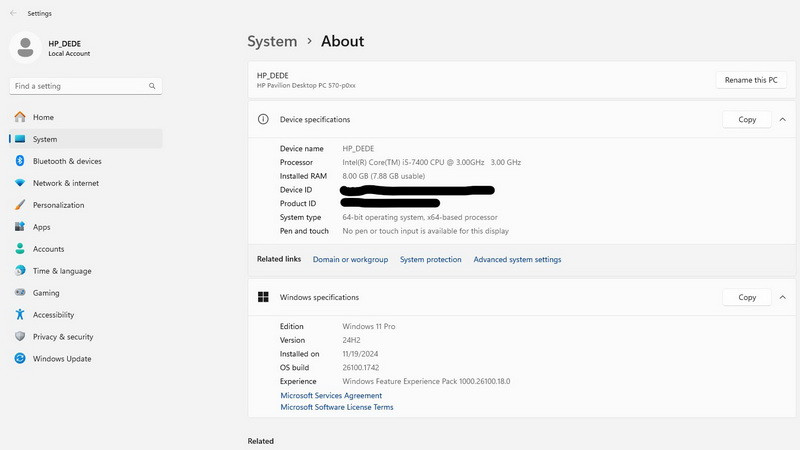Click the Windows logo icon in specifications

[263, 297]
